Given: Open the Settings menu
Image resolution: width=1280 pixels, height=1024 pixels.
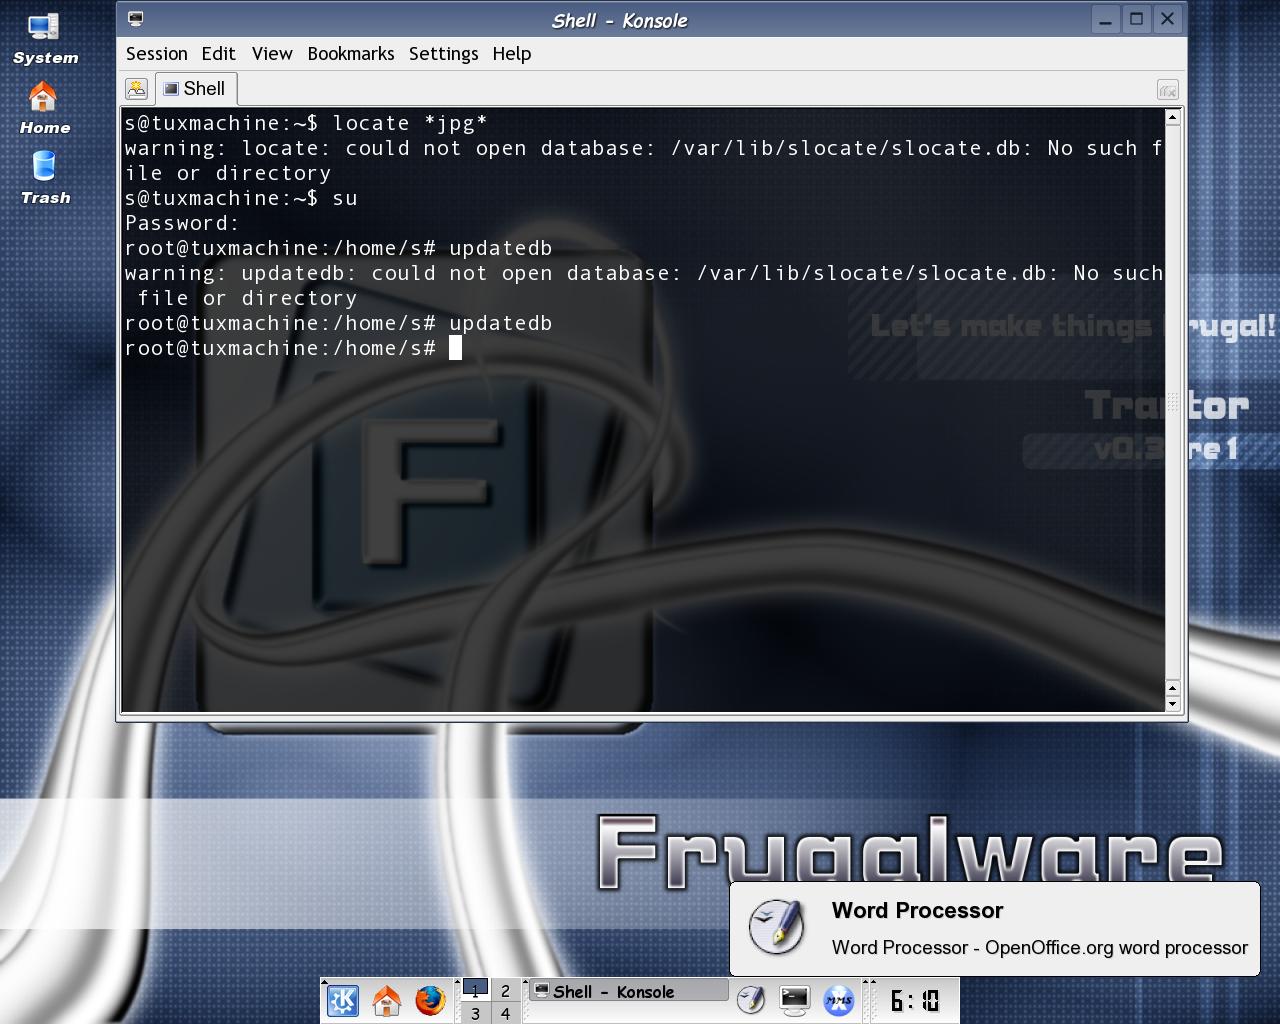Looking at the screenshot, I should click(443, 54).
